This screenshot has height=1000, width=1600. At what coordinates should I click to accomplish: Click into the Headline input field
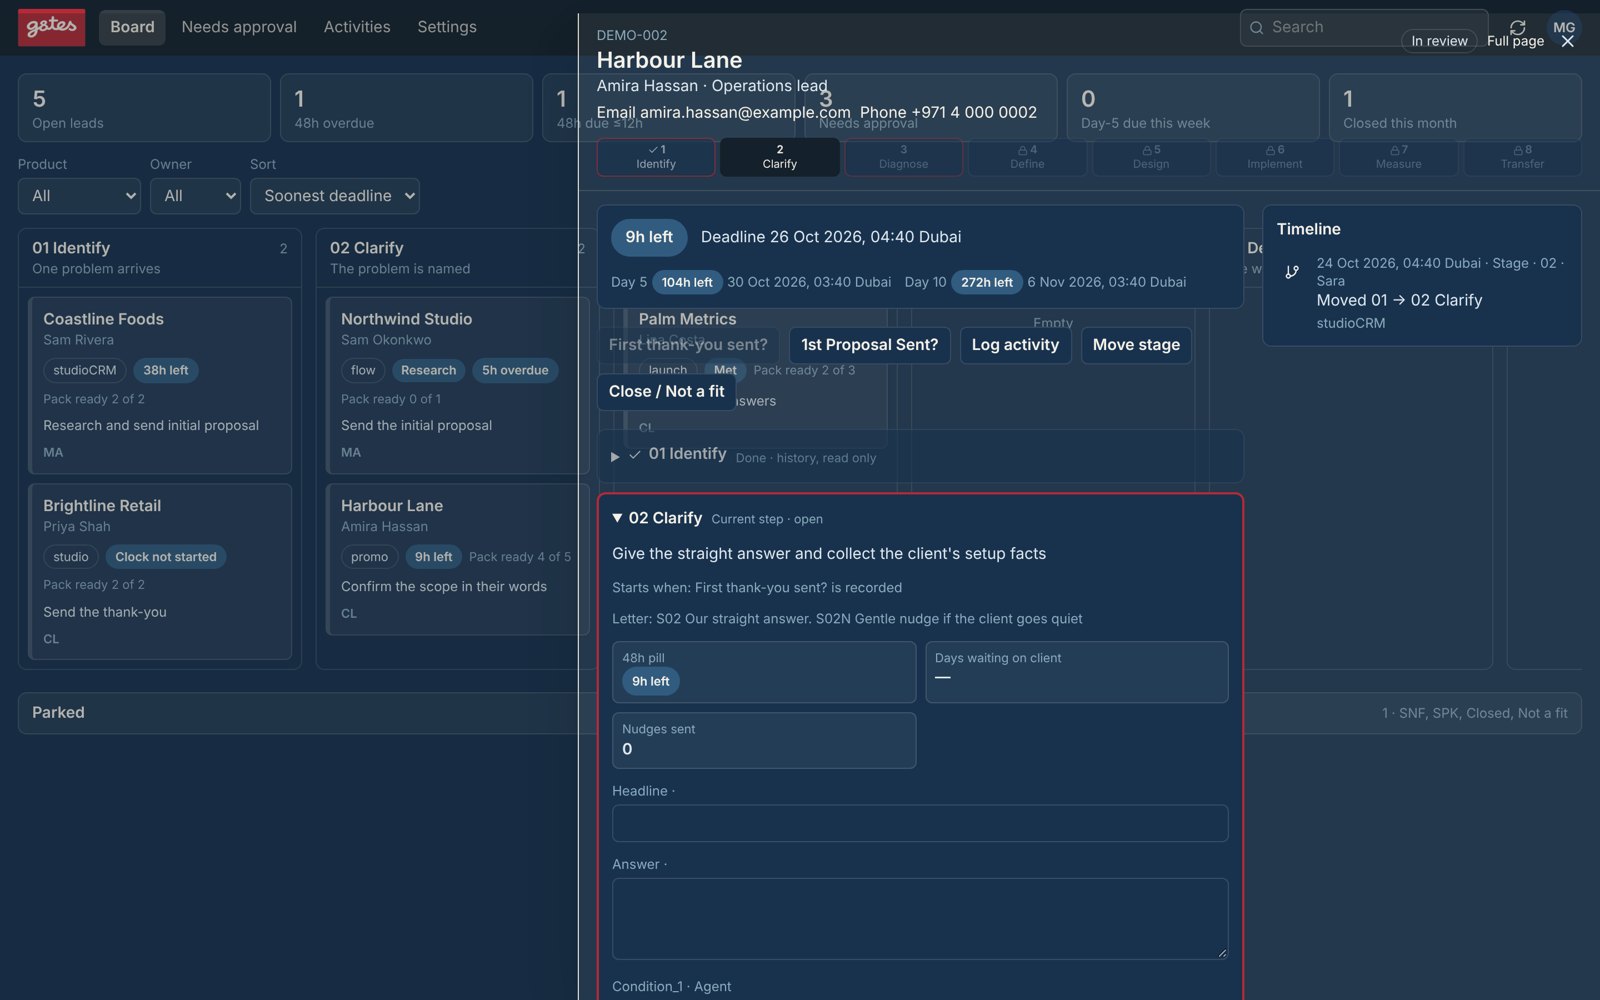pos(920,823)
